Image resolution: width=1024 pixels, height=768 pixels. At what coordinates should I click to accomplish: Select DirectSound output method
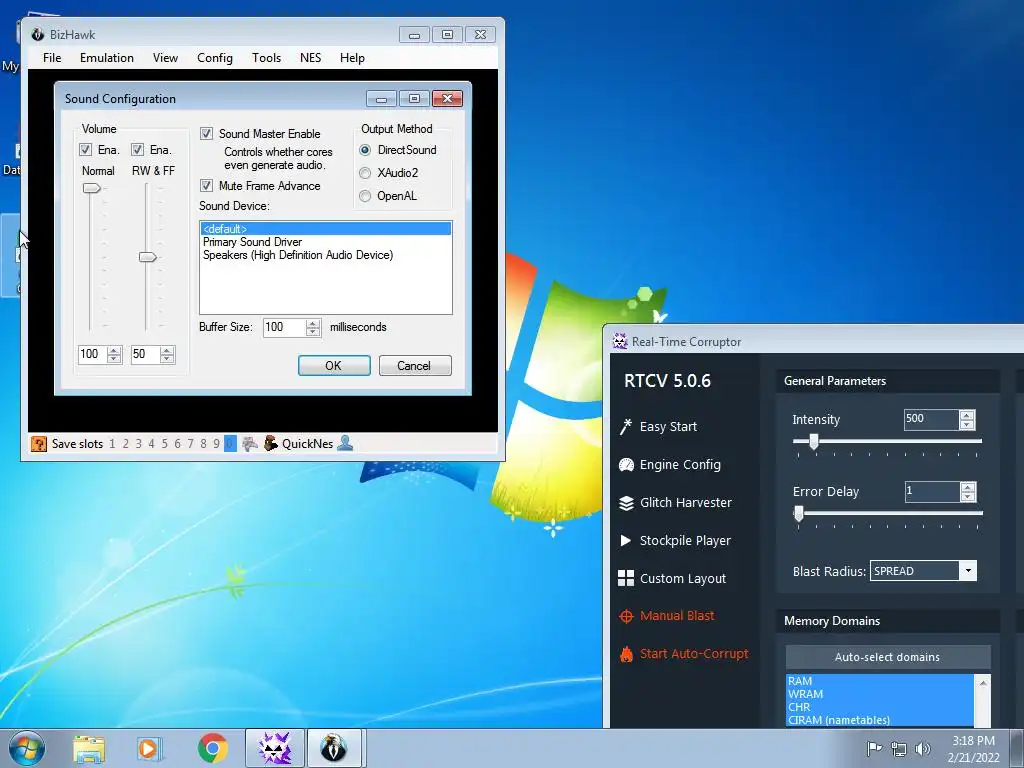tap(365, 150)
